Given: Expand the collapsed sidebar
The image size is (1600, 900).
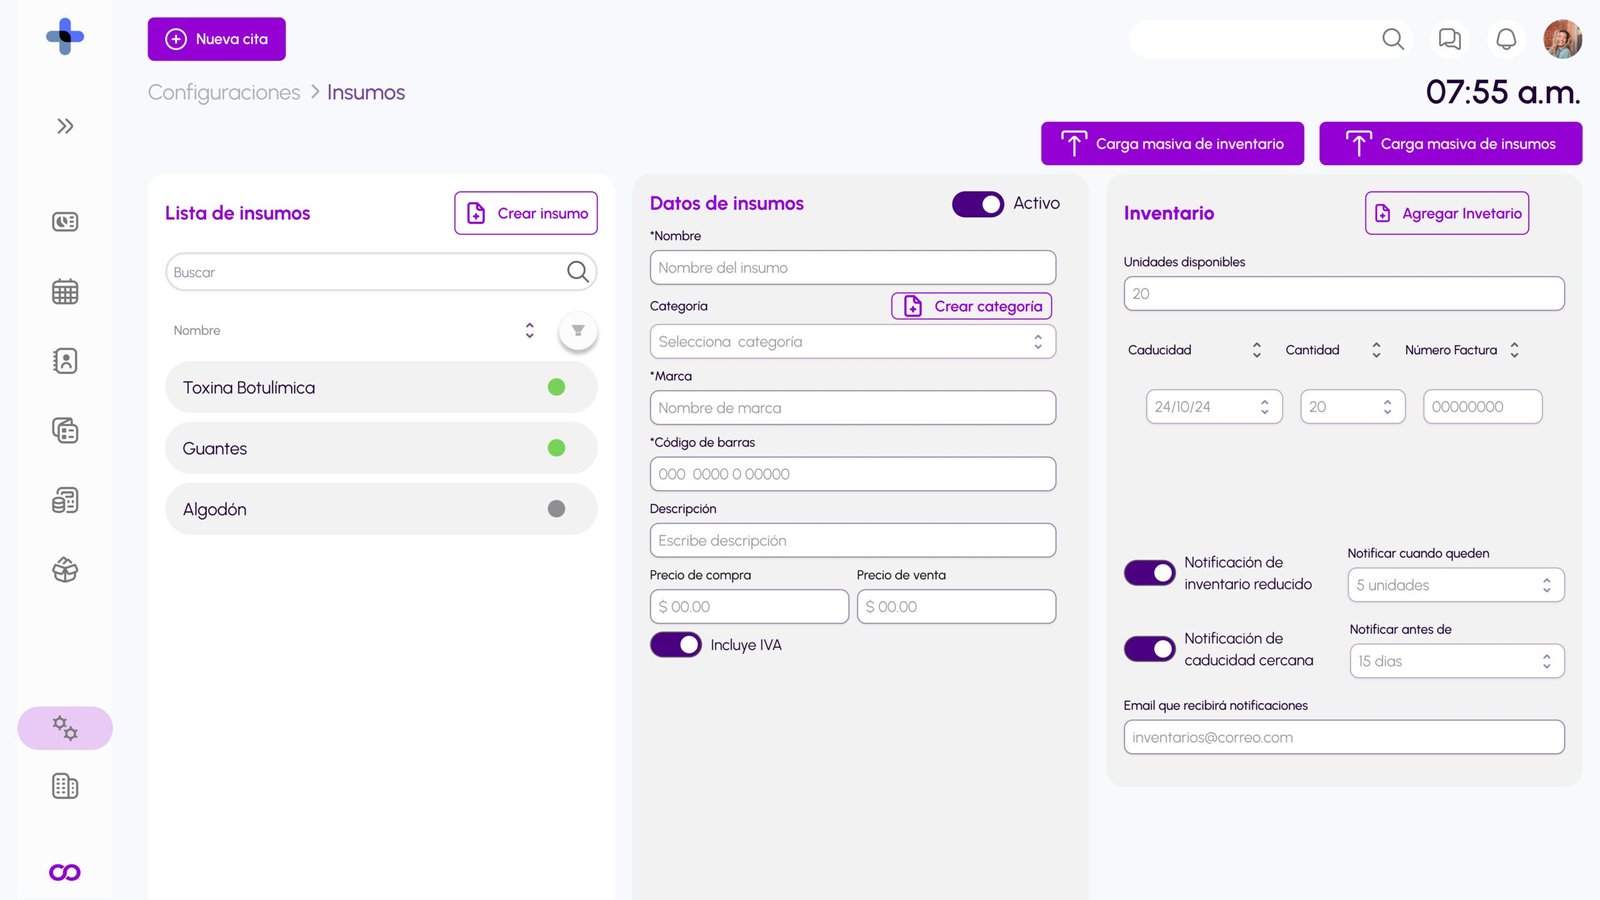Looking at the screenshot, I should pyautogui.click(x=64, y=125).
